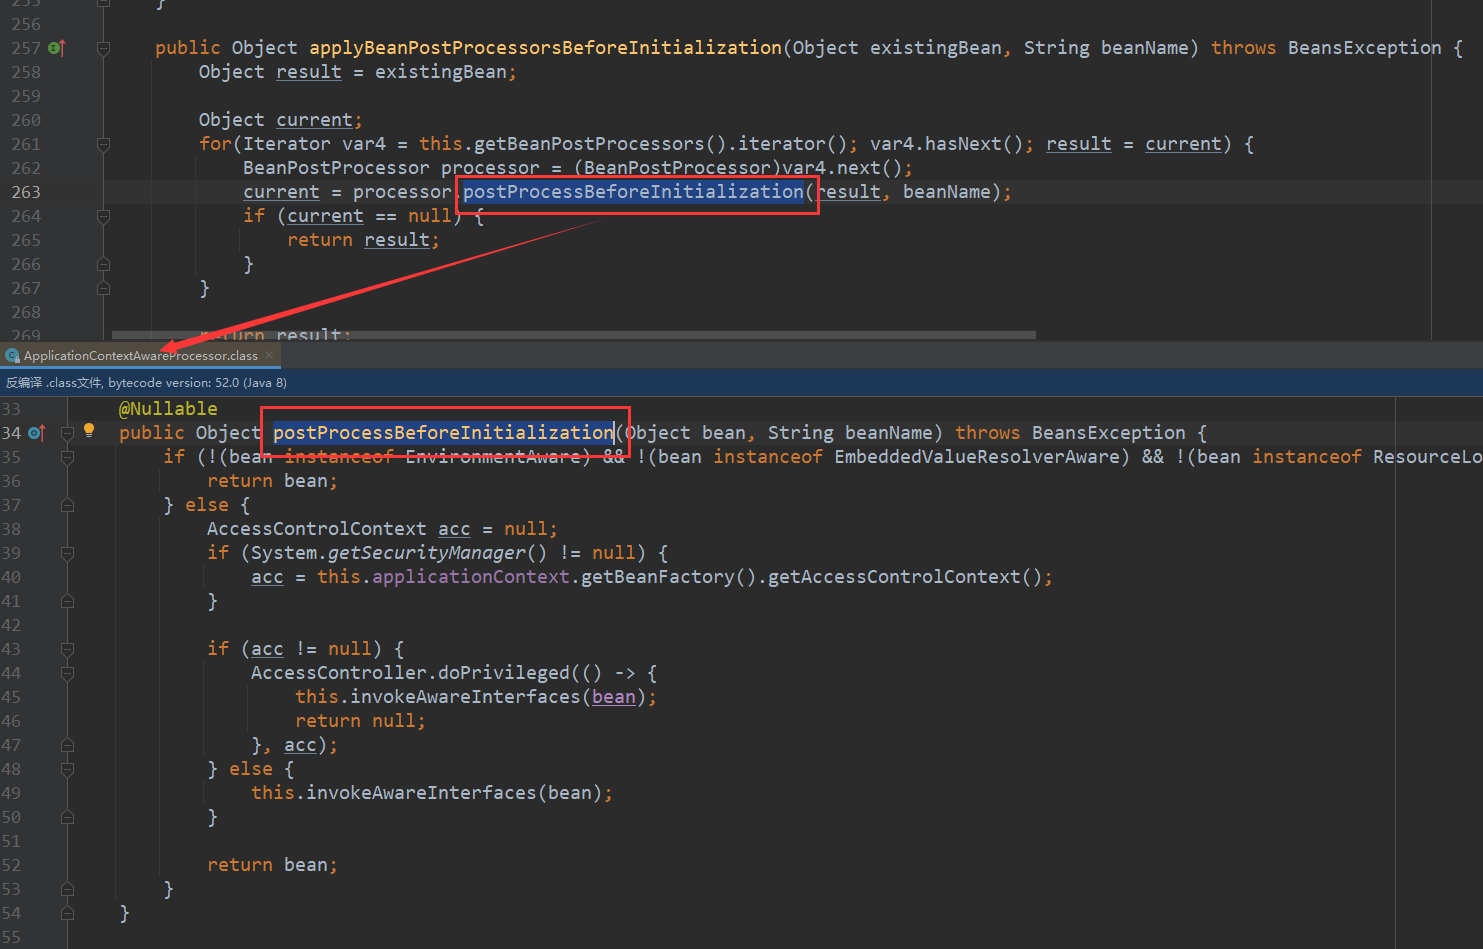Select the ApplicationContextAwareProcessor.class tab
1483x949 pixels.
point(139,355)
